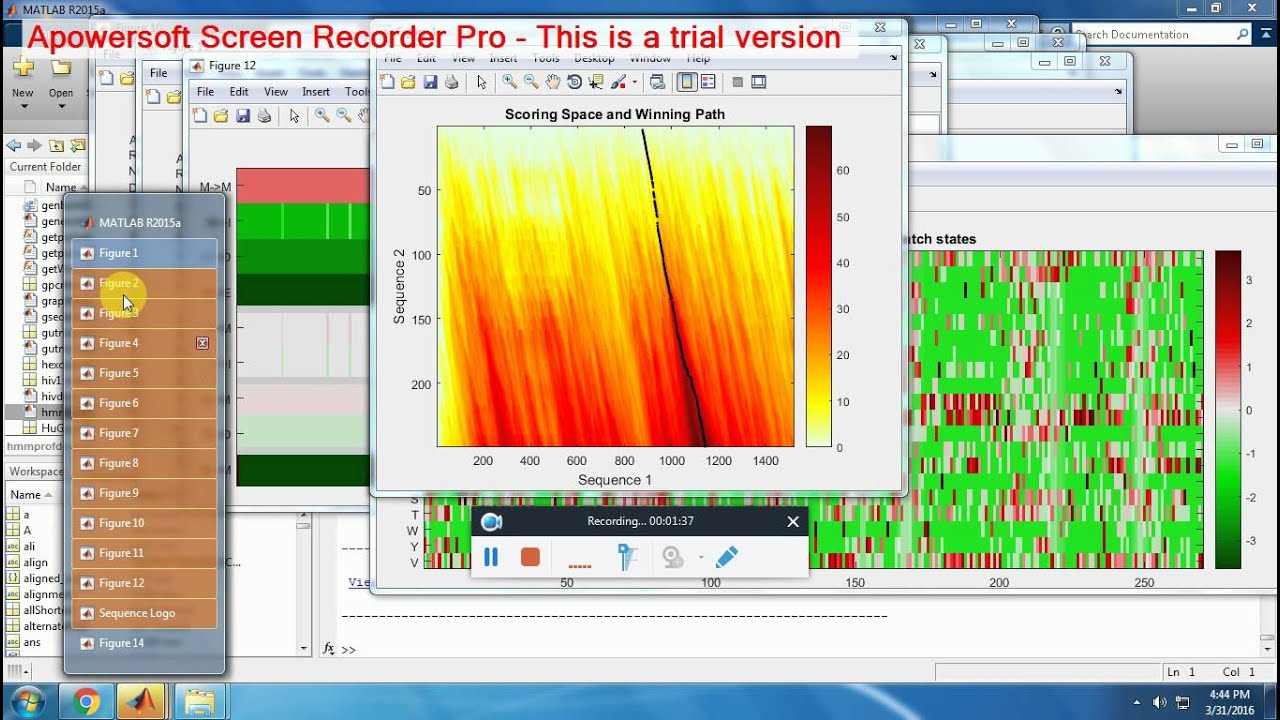
Task: Click the Up One Level folder icon
Action: [x=57, y=145]
